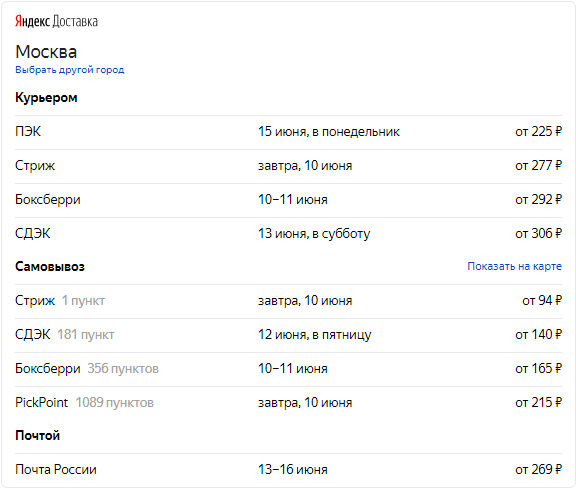Click 12 июня, в пятницу date text
Viewport: 576px width, 489px height.
(315, 335)
